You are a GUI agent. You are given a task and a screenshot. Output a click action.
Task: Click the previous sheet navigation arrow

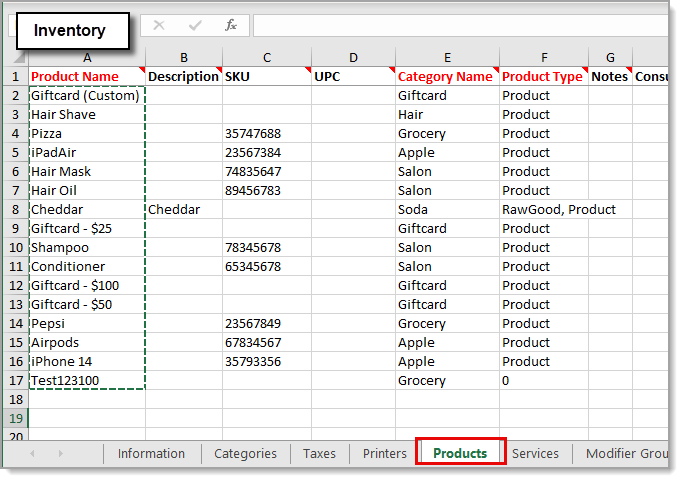click(x=32, y=454)
